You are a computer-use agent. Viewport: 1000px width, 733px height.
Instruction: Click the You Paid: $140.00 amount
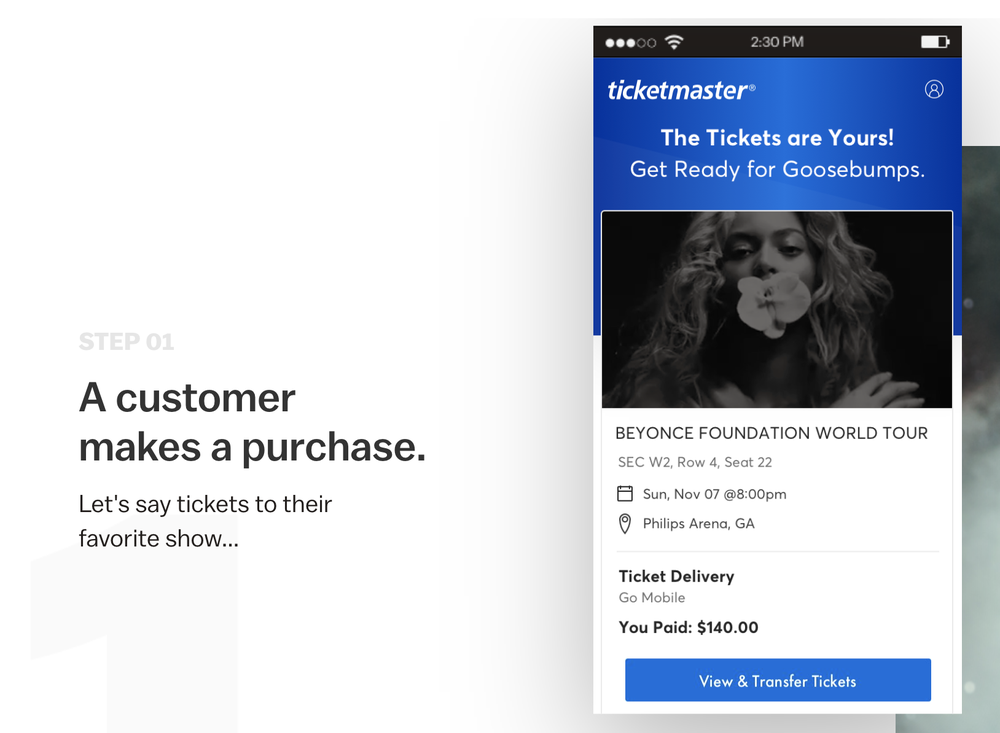[x=688, y=627]
